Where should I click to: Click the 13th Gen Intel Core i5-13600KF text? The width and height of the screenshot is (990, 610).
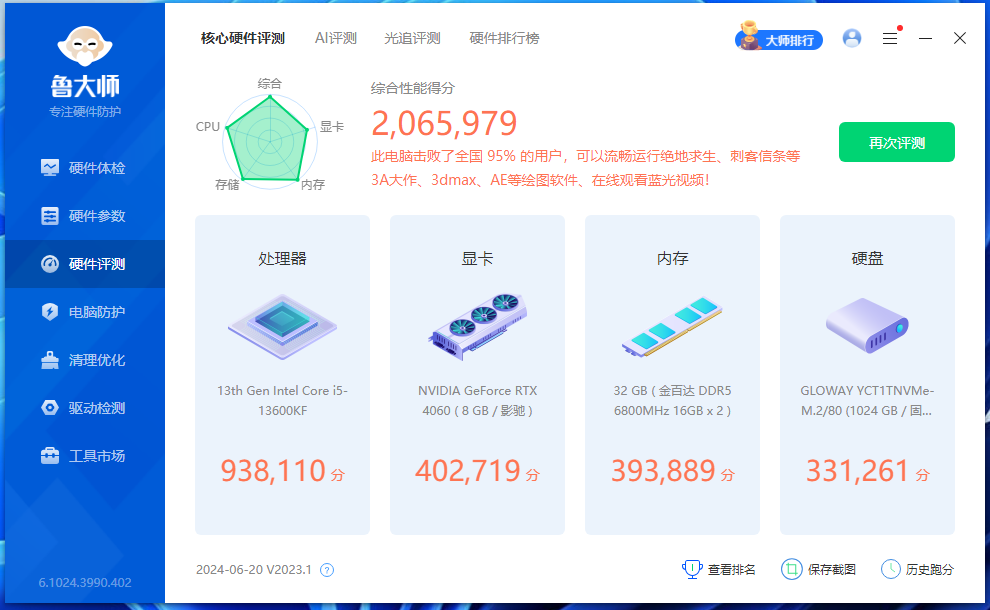pos(282,400)
